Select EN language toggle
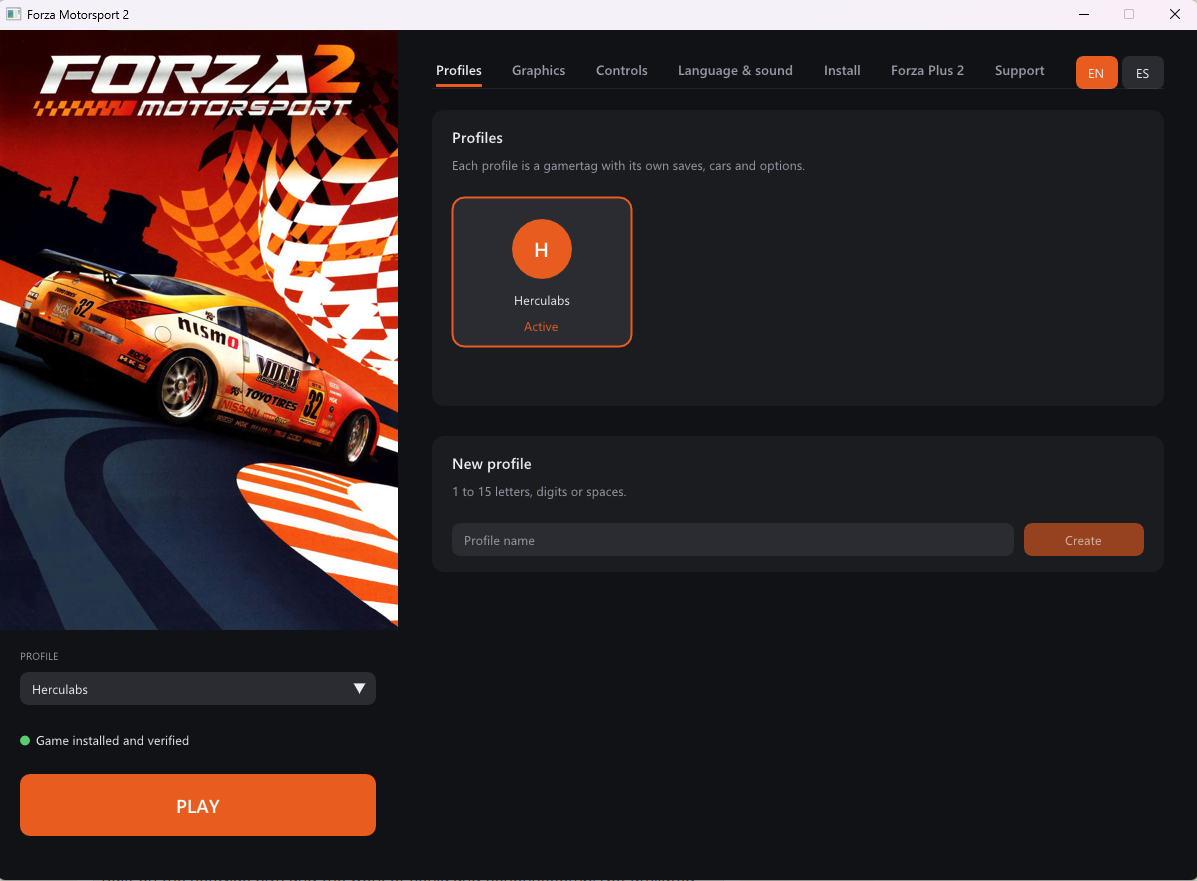The height and width of the screenshot is (881, 1197). pyautogui.click(x=1096, y=73)
